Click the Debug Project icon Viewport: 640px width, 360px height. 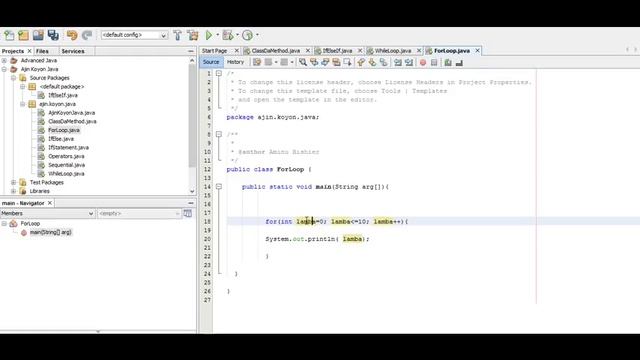228,36
